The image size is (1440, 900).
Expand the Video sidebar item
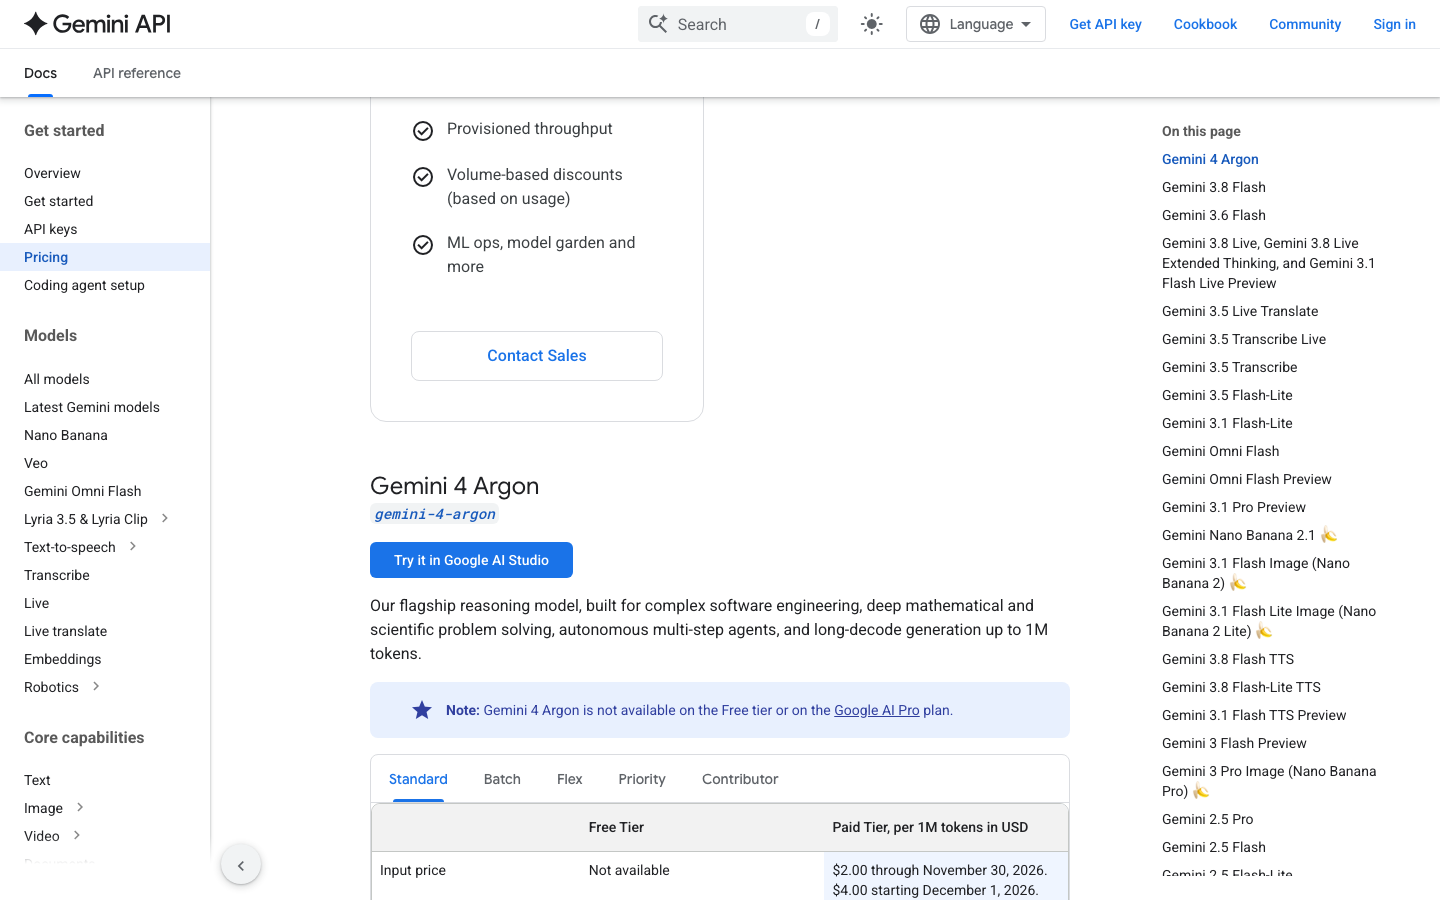[x=77, y=835]
